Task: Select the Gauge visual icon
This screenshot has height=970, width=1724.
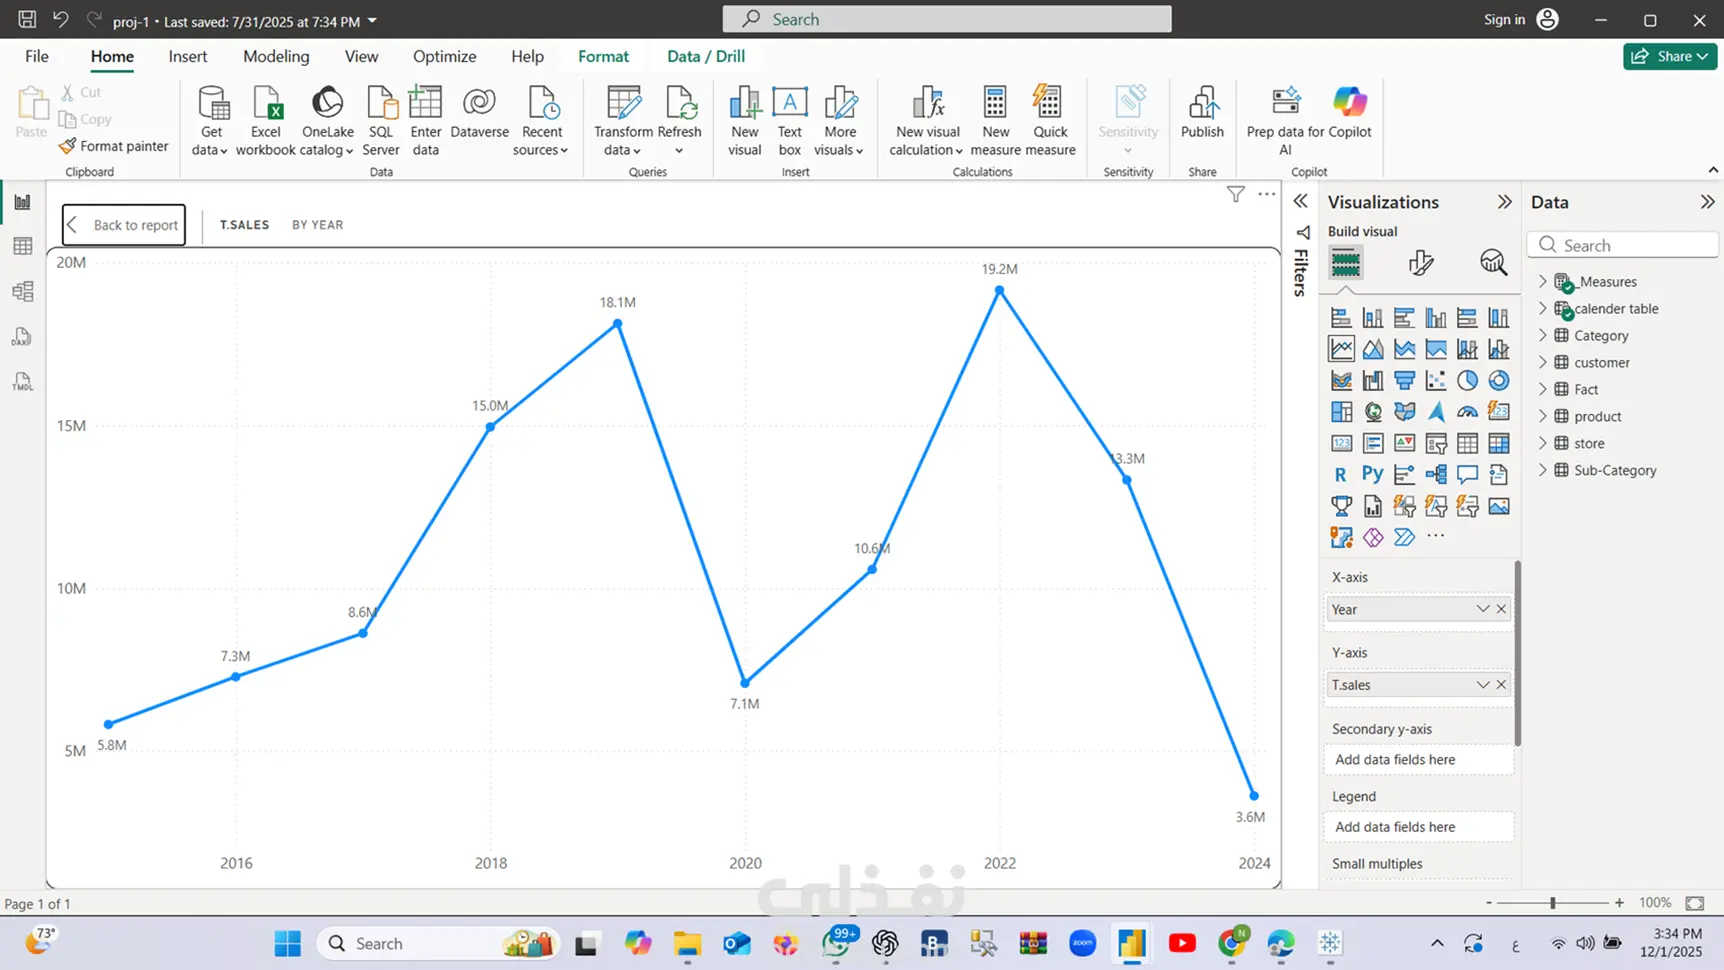Action: click(1467, 412)
